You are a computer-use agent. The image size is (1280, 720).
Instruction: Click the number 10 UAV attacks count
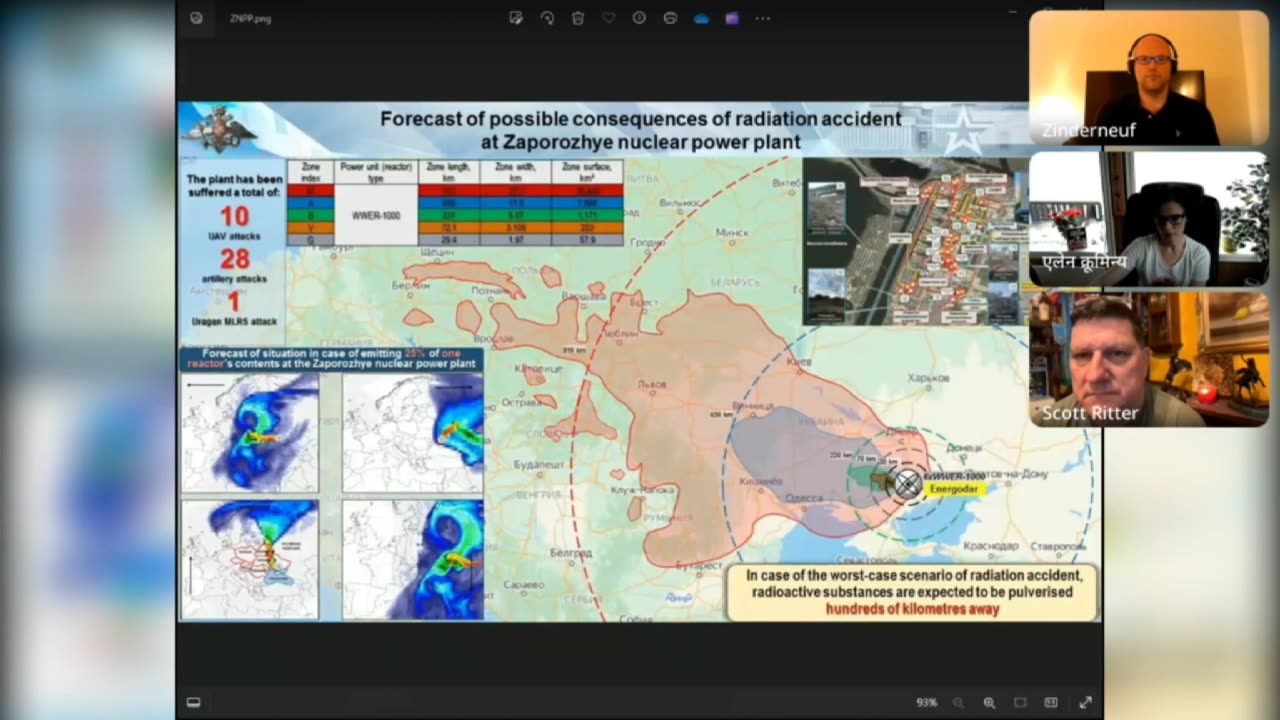[x=234, y=216]
